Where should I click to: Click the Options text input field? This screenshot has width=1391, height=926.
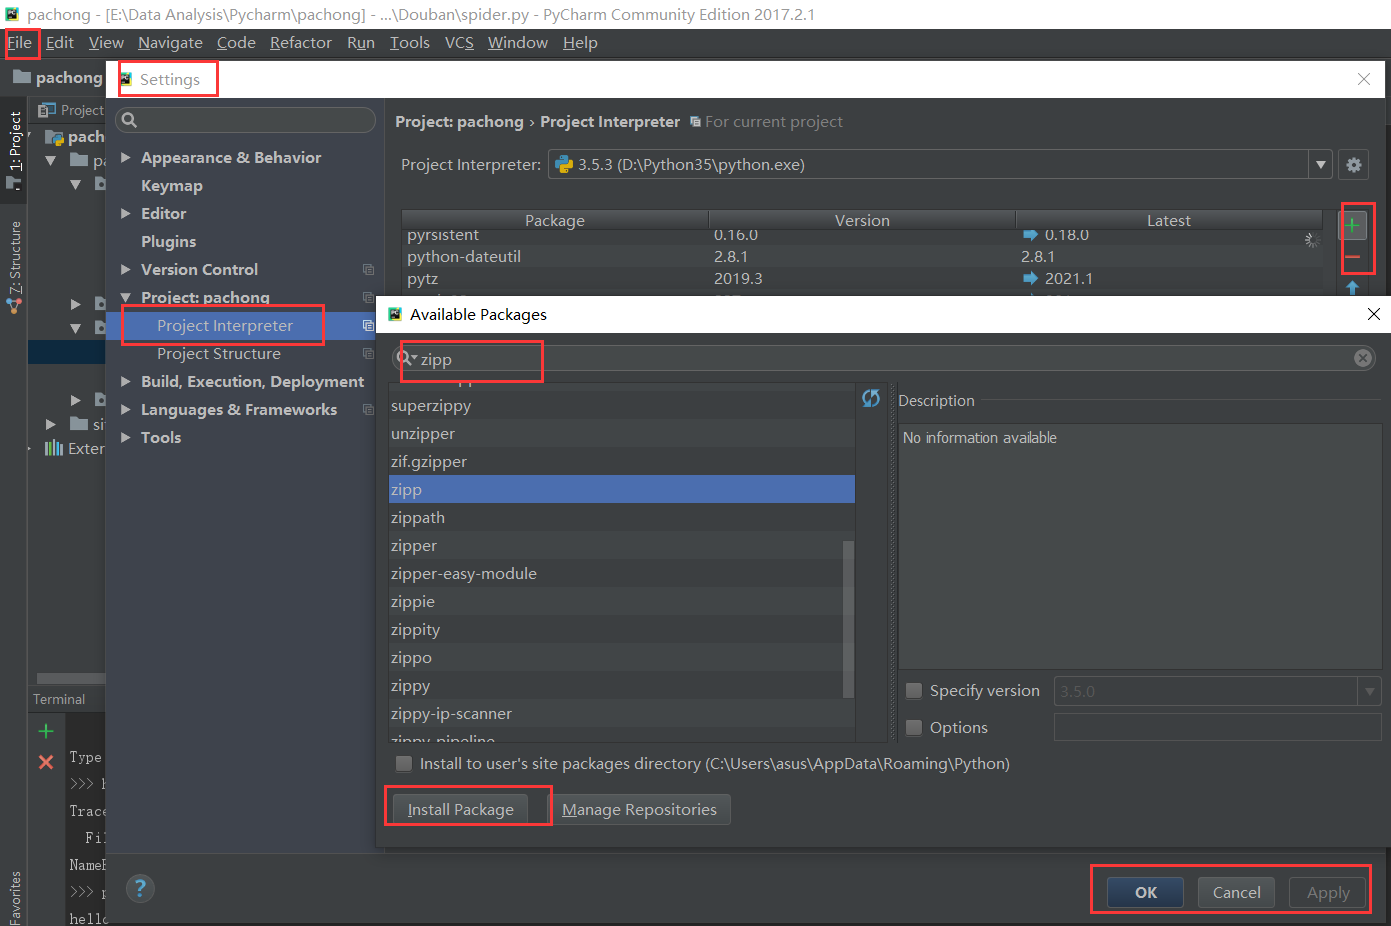pyautogui.click(x=1217, y=728)
